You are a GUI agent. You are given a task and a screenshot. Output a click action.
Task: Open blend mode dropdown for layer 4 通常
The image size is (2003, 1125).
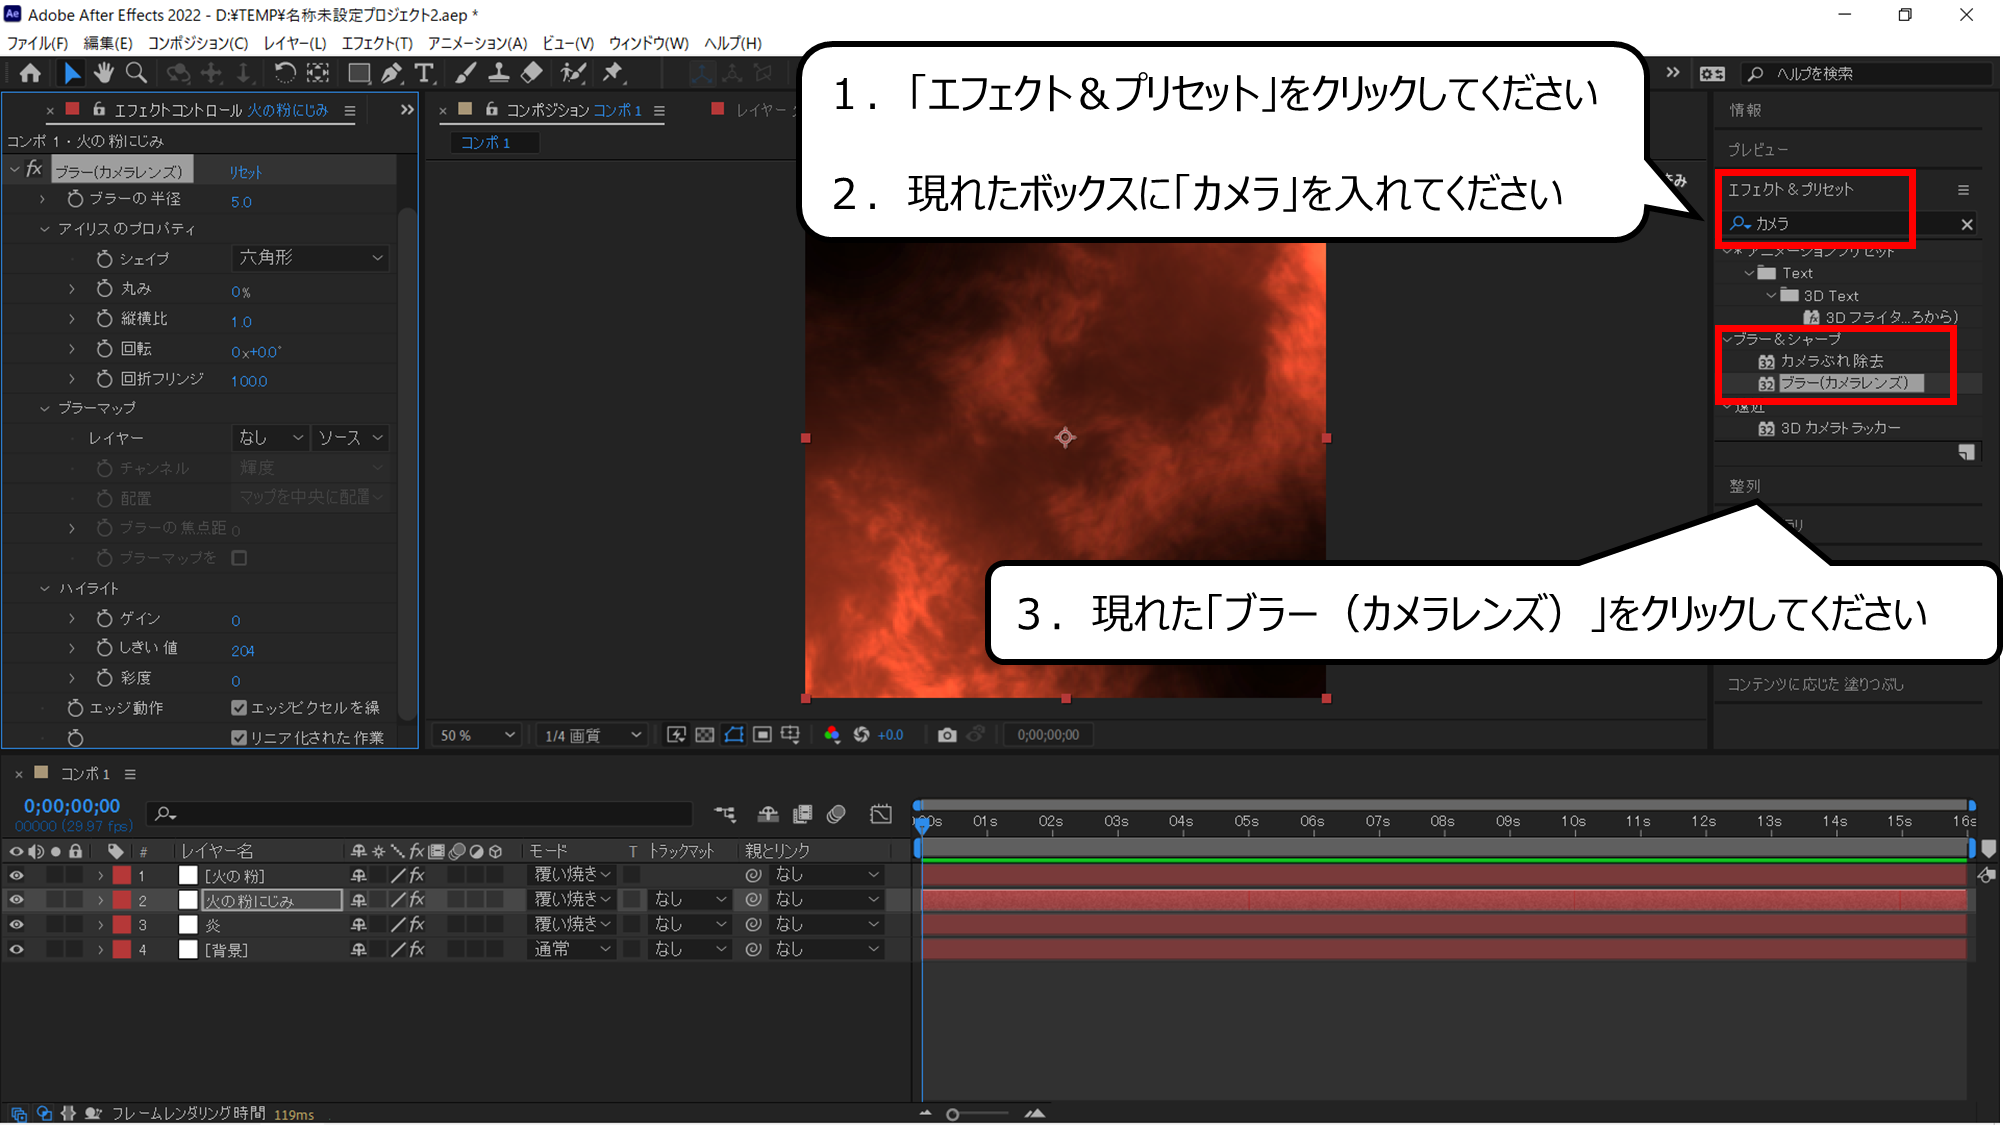point(572,950)
